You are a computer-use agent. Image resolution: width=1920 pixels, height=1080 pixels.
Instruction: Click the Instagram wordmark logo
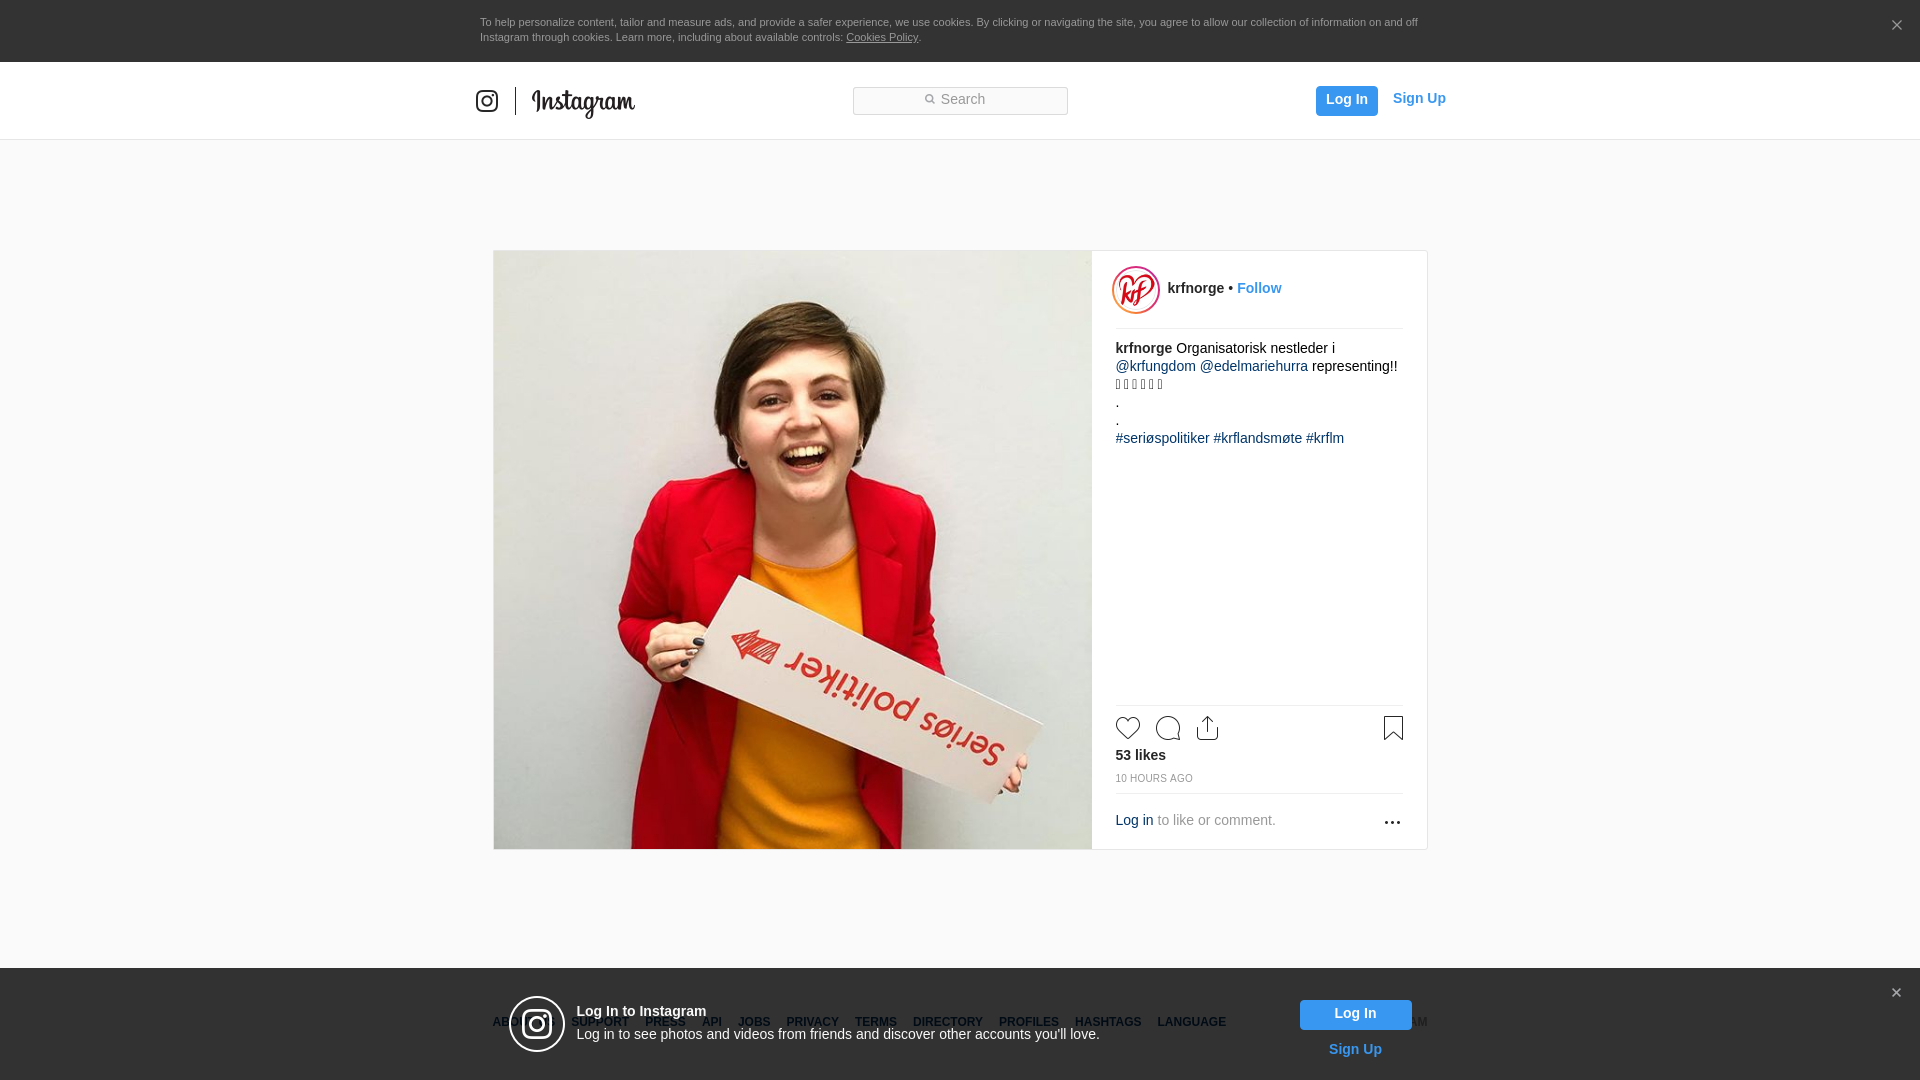(583, 102)
